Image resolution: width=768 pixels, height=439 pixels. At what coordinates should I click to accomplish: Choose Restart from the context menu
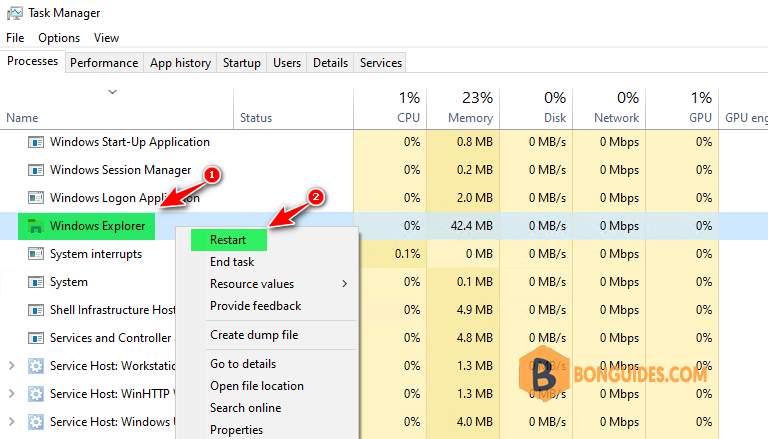coord(229,240)
